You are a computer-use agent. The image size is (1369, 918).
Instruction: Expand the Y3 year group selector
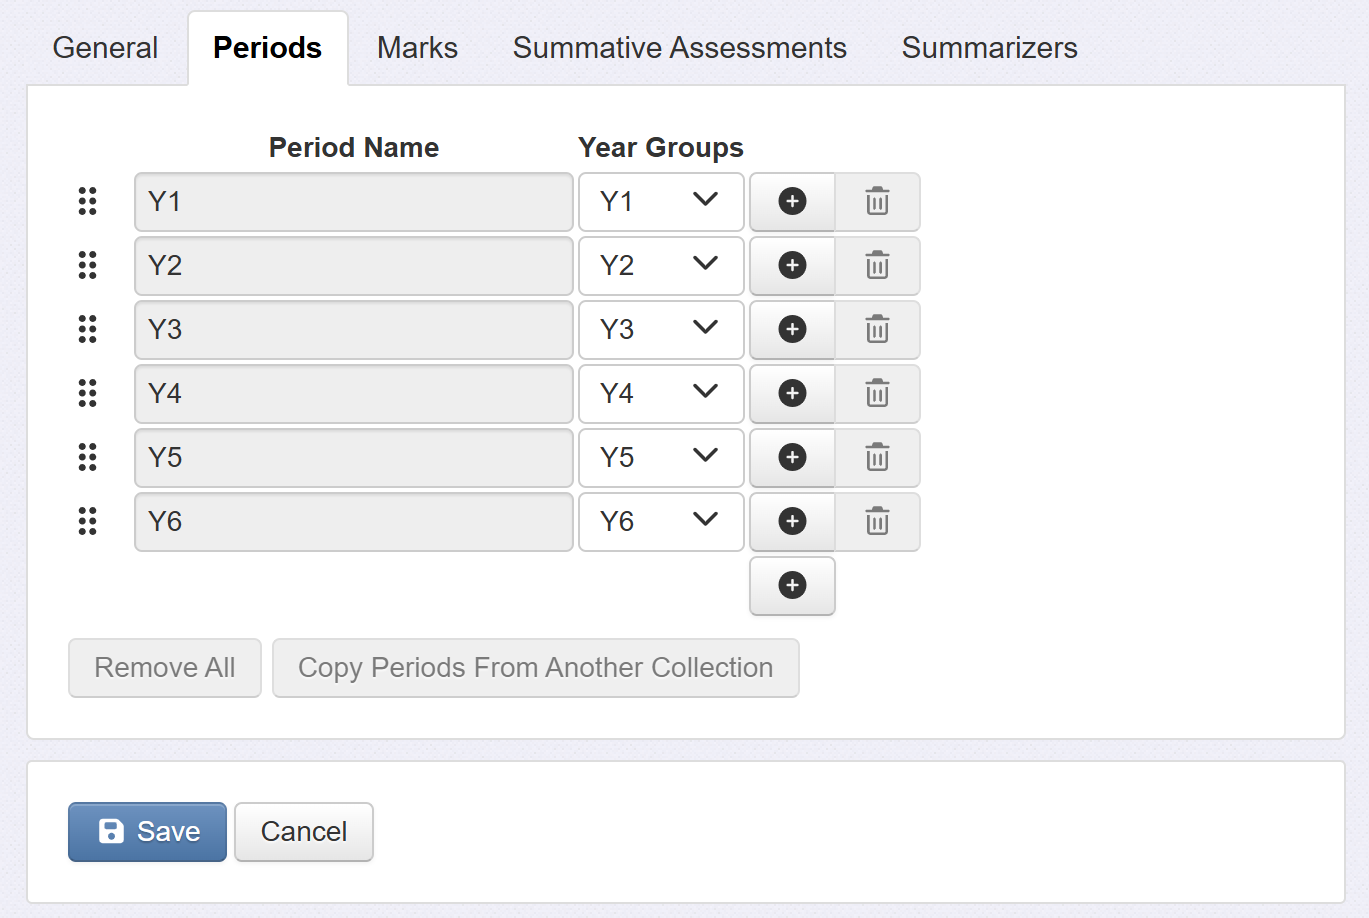click(x=661, y=330)
